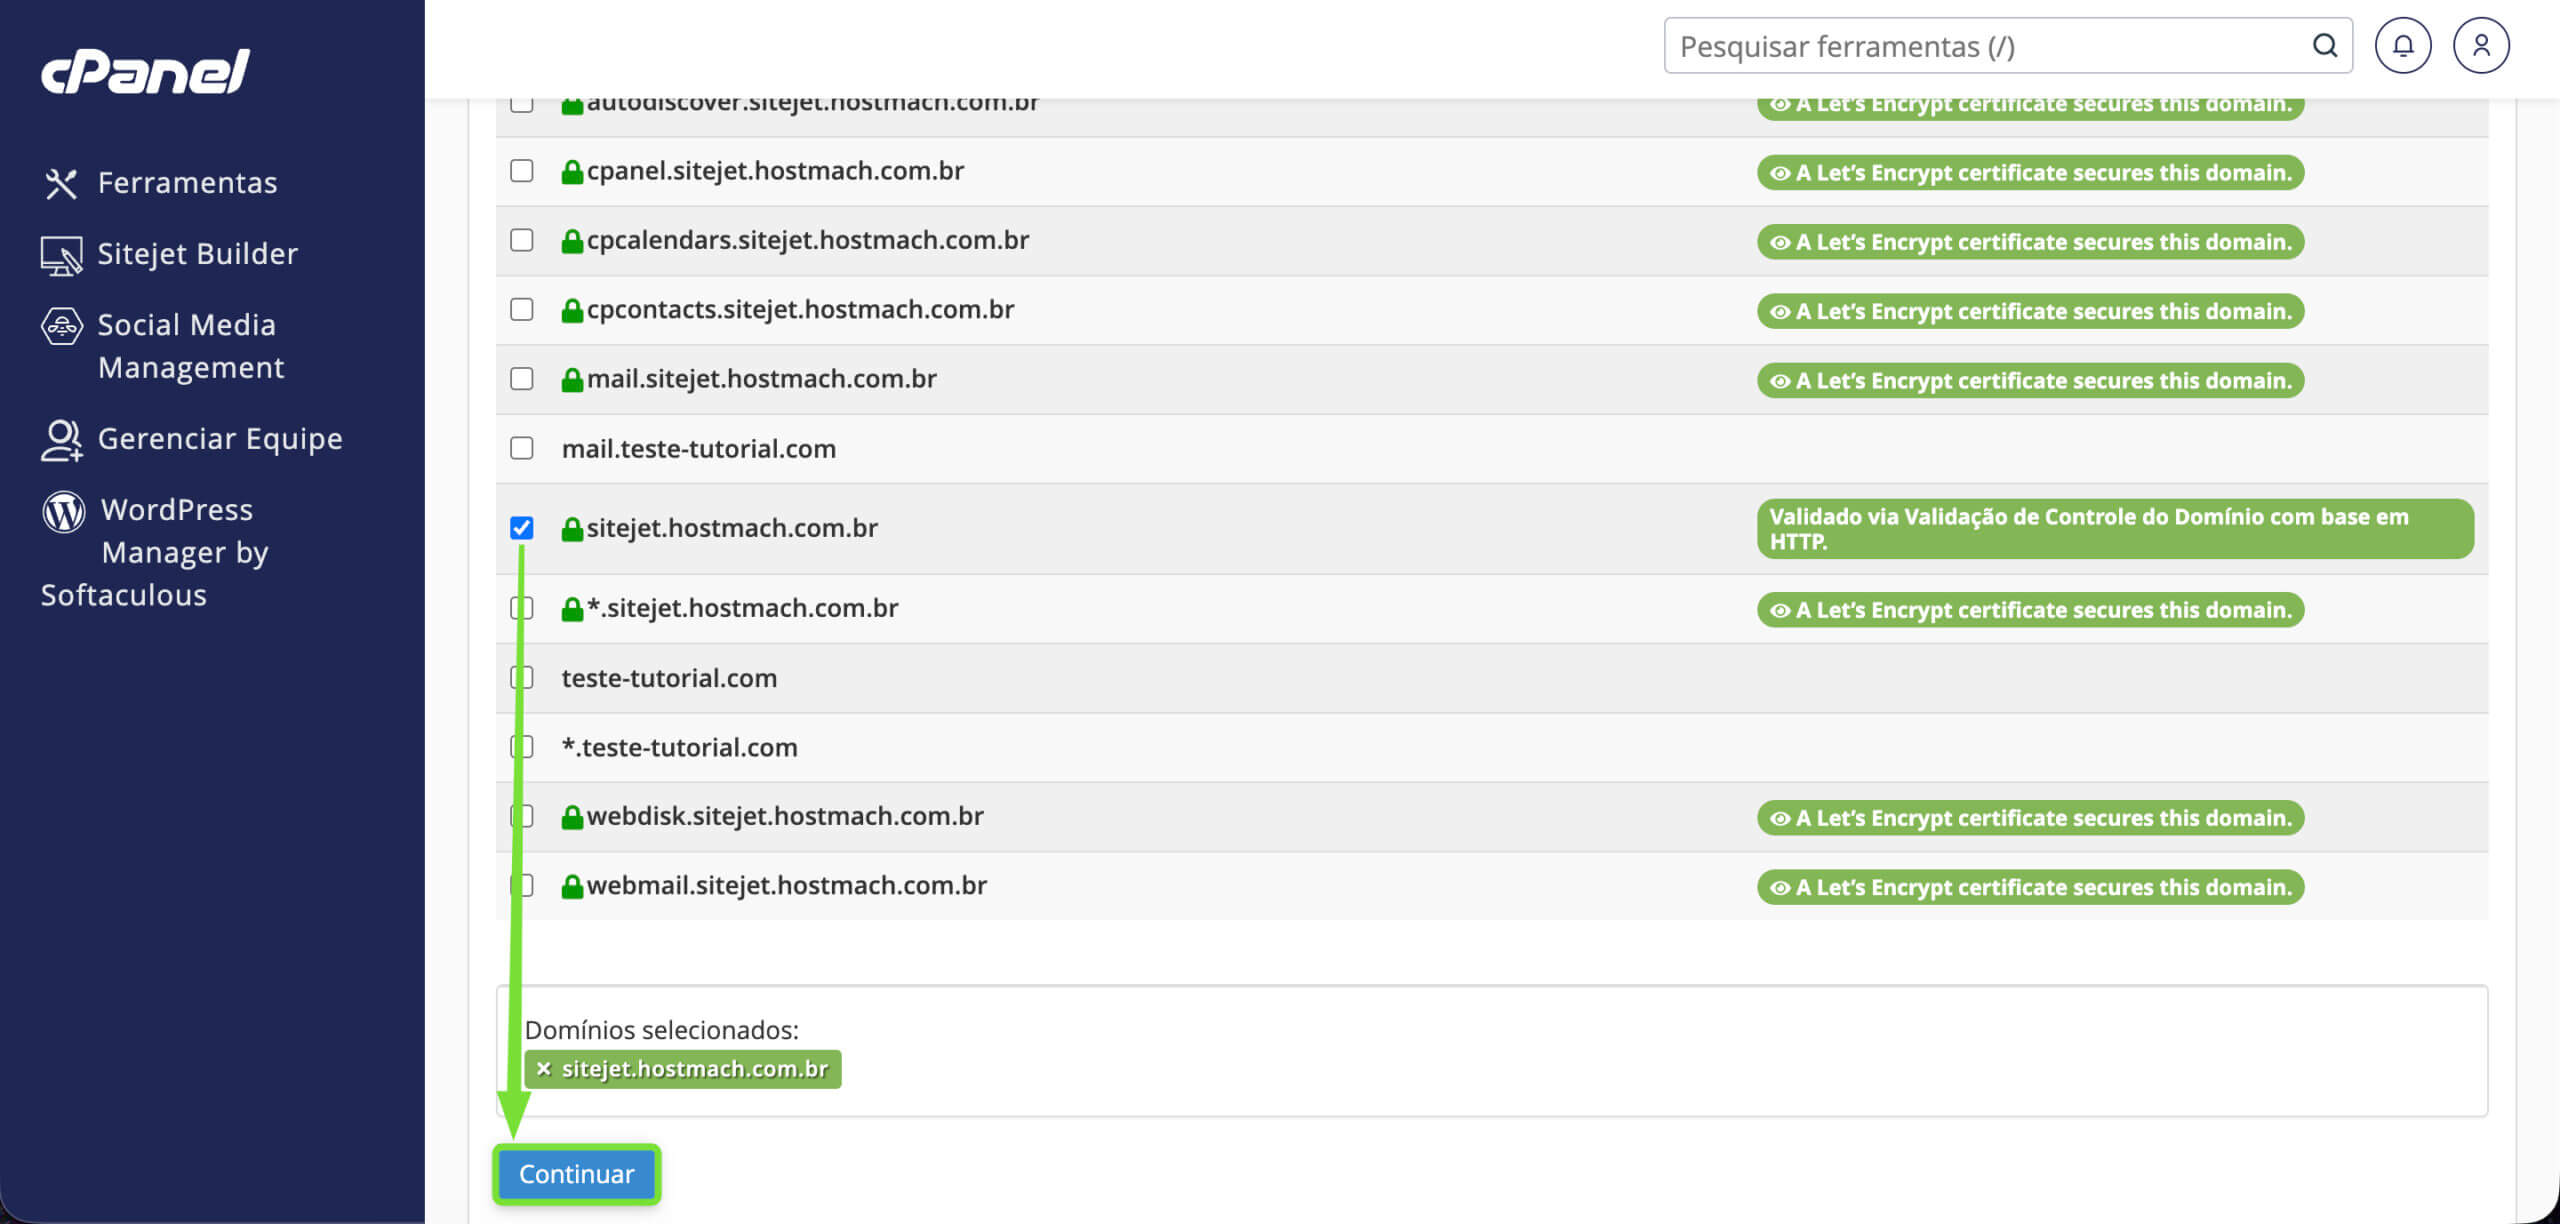Image resolution: width=2560 pixels, height=1224 pixels.
Task: Click certificate badge for webdisk.sitejet.hostmach.com.br
Action: (2031, 818)
